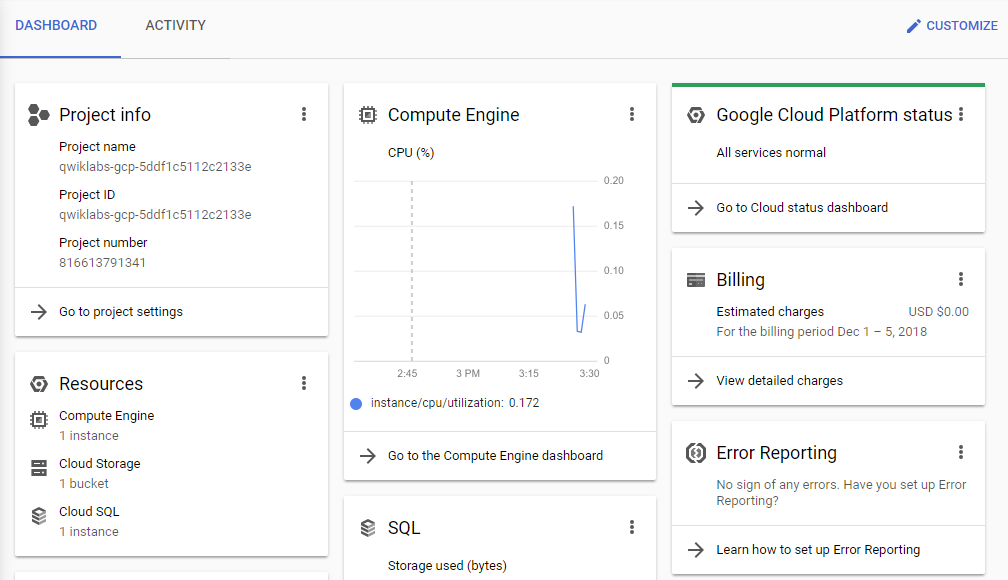Click the Project info hexagons icon
Viewport: 1008px width, 580px height.
coord(39,115)
